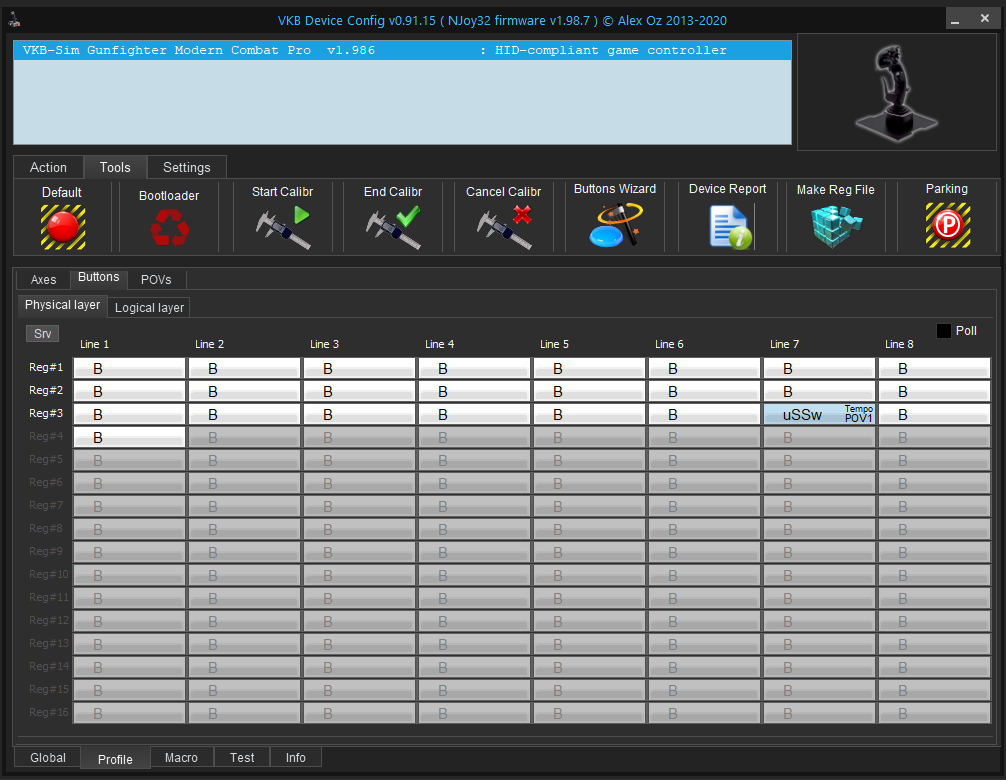Open the Macro bottom tab
Screen dimensions: 1006x780
[x=182, y=758]
